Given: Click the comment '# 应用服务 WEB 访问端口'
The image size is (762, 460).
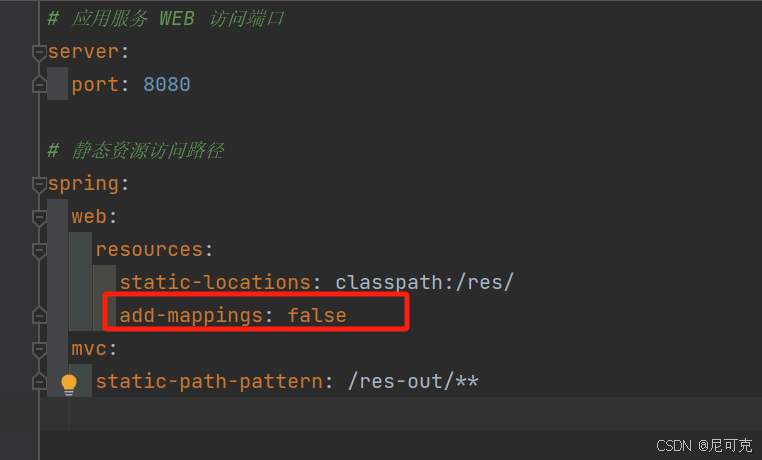Looking at the screenshot, I should 166,19.
